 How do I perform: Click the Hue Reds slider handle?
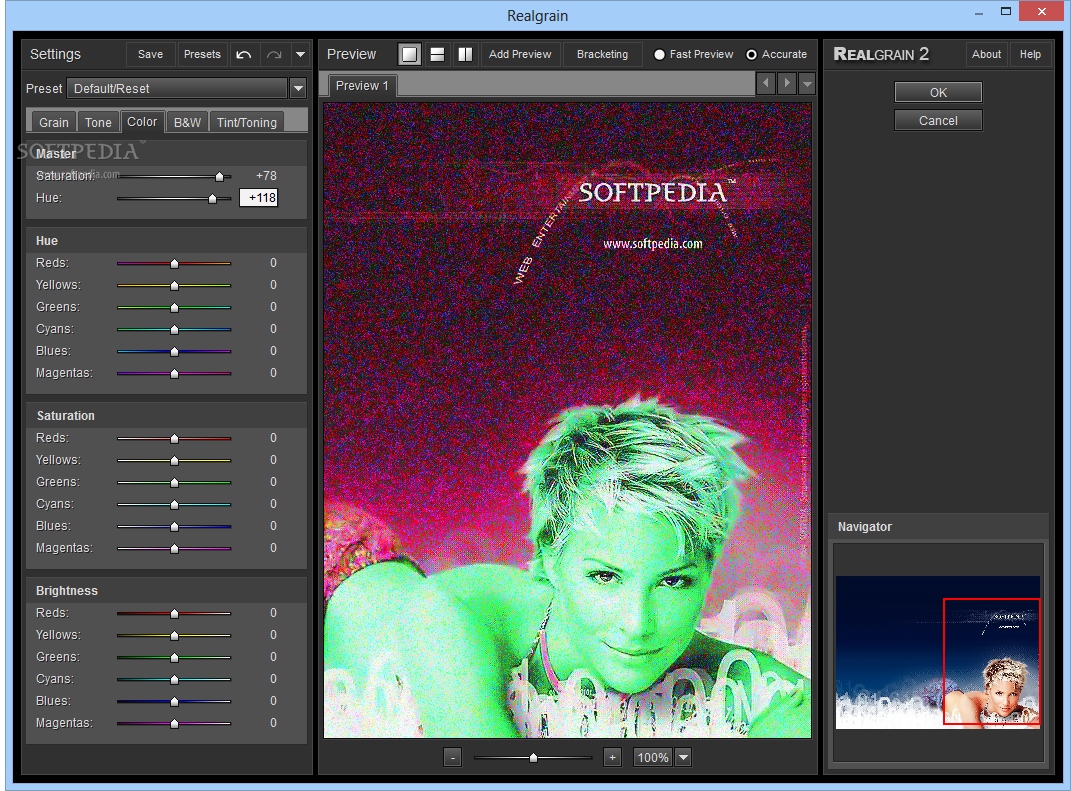(174, 264)
